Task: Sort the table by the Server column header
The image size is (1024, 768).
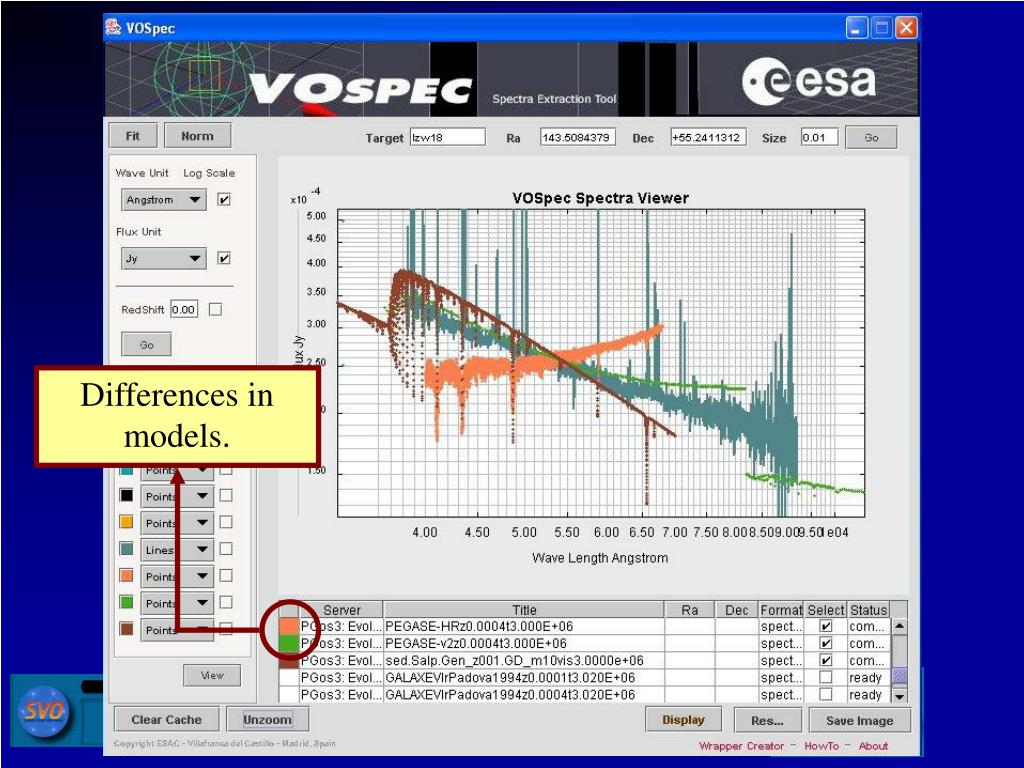Action: pos(341,610)
